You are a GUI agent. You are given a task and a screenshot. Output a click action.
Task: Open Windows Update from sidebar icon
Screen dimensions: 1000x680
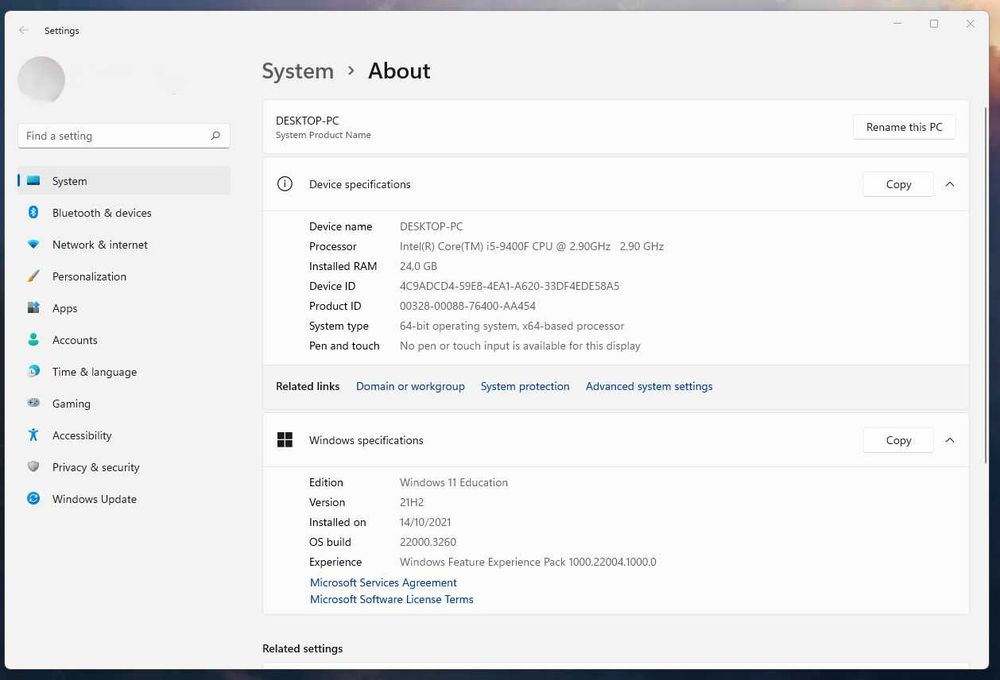[x=33, y=499]
